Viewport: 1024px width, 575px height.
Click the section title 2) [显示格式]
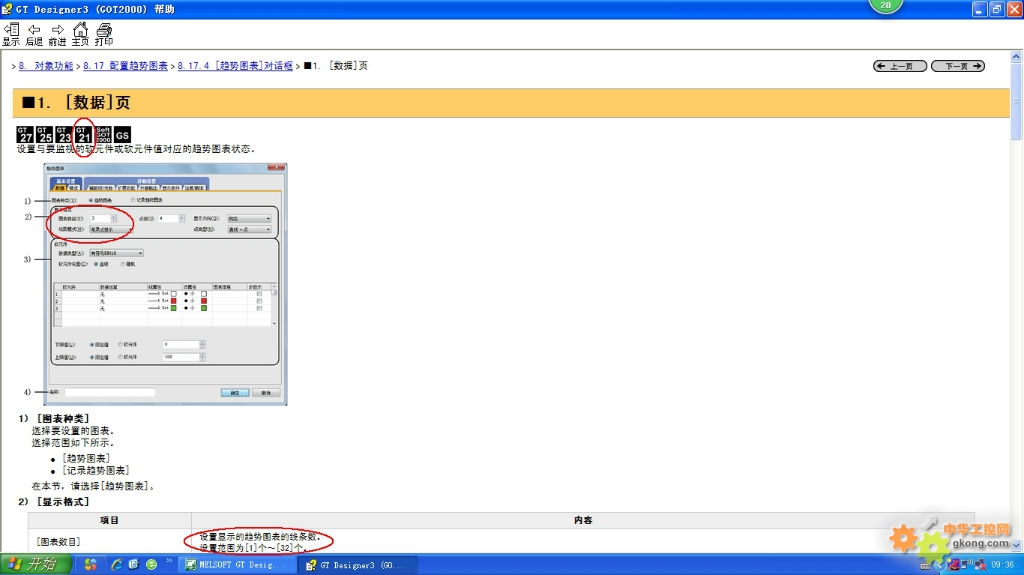pyautogui.click(x=54, y=502)
